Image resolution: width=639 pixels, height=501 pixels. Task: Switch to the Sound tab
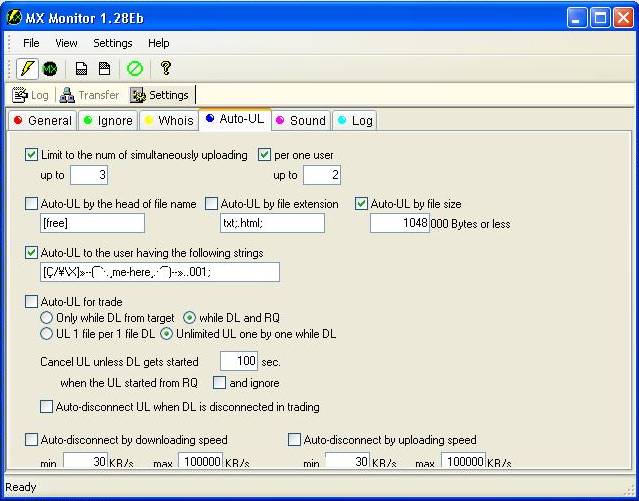point(301,121)
